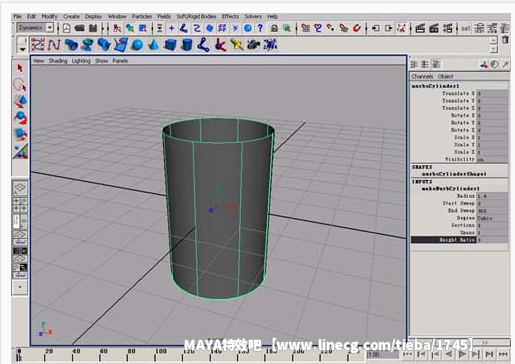515x364 pixels.
Task: Open the Create menu
Action: 71,16
